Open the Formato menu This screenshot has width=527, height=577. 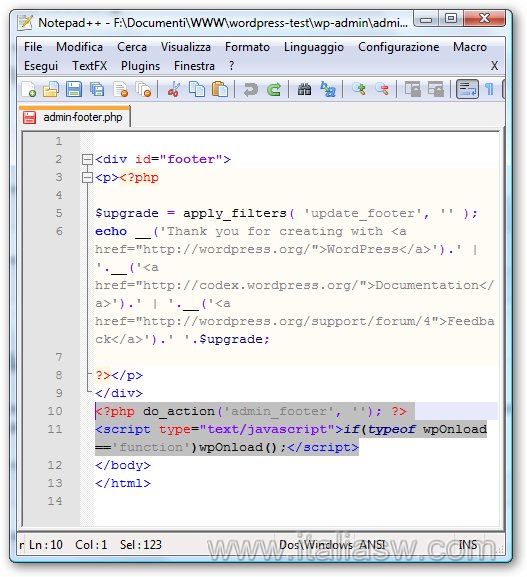click(247, 47)
